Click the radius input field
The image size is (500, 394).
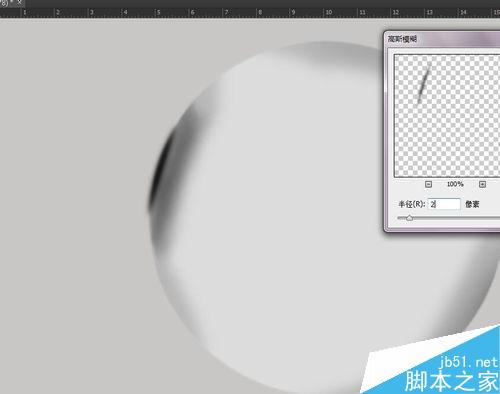click(444, 204)
